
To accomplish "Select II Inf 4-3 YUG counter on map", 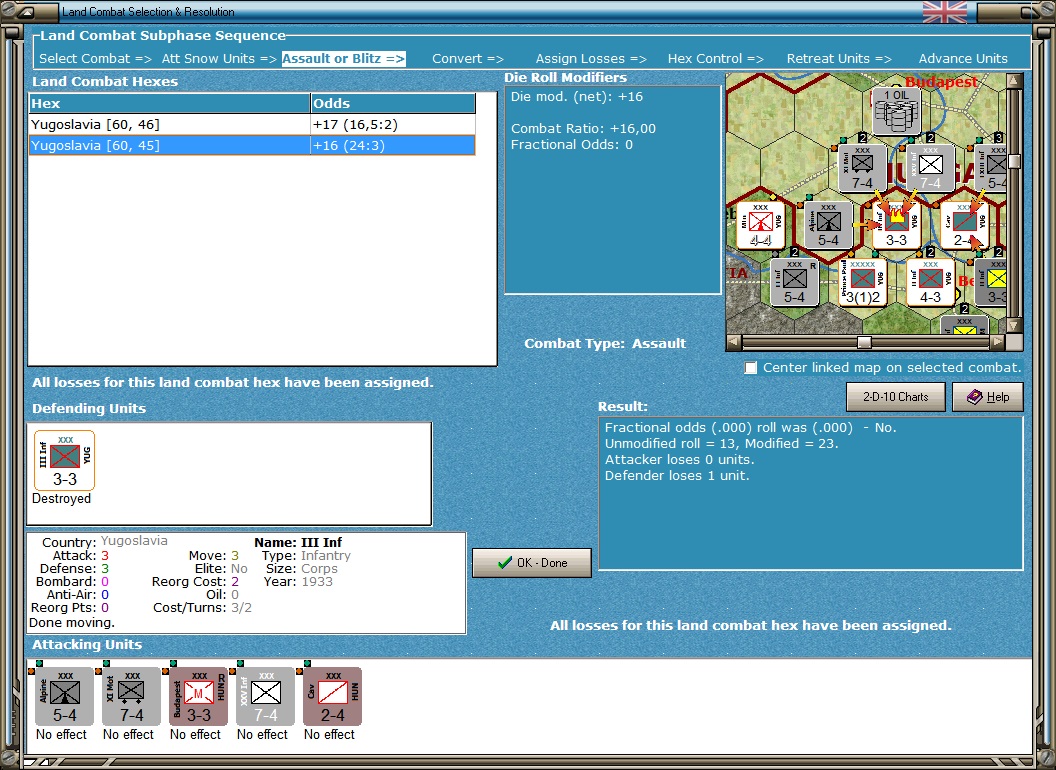I will (930, 282).
